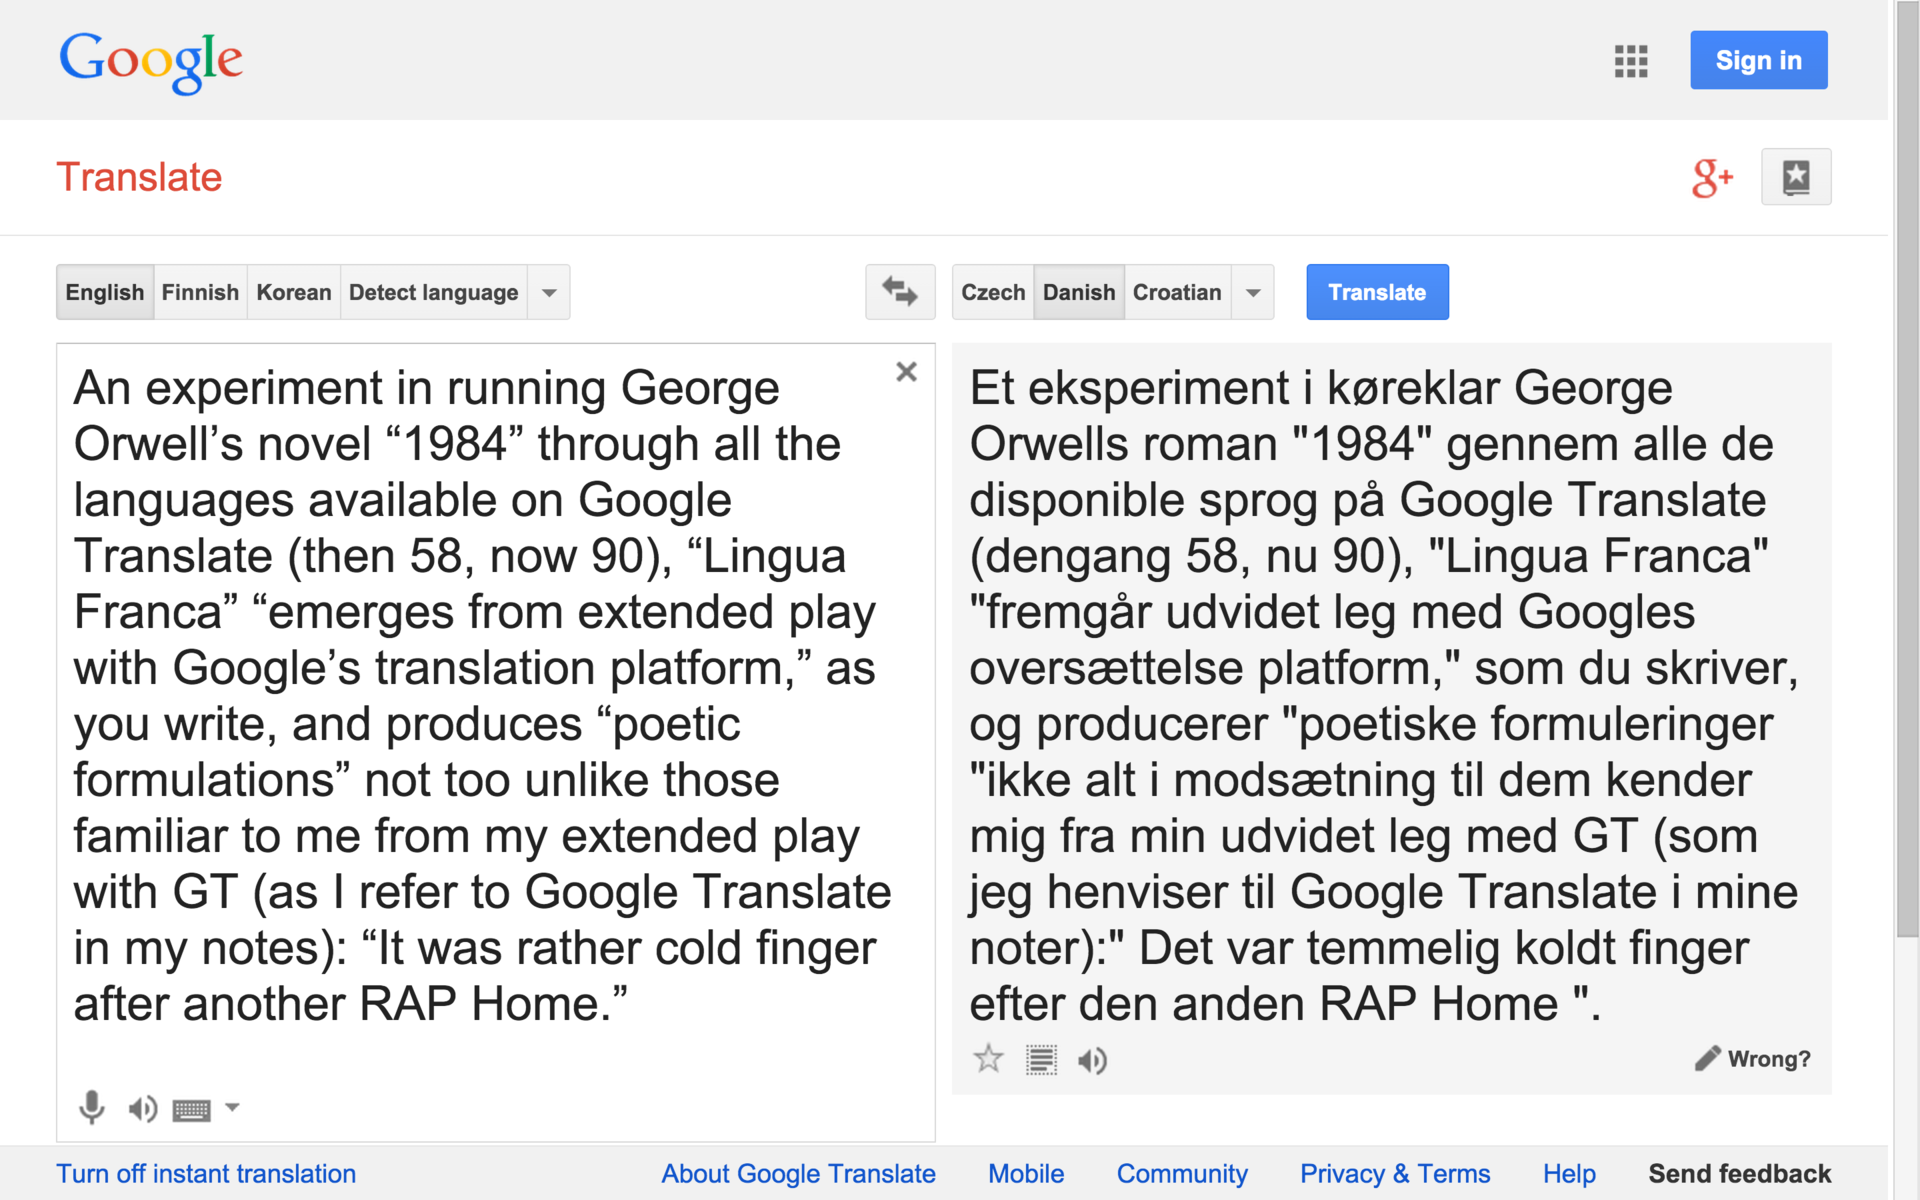Select Detect language source option
1920x1200 pixels.
click(x=433, y=292)
